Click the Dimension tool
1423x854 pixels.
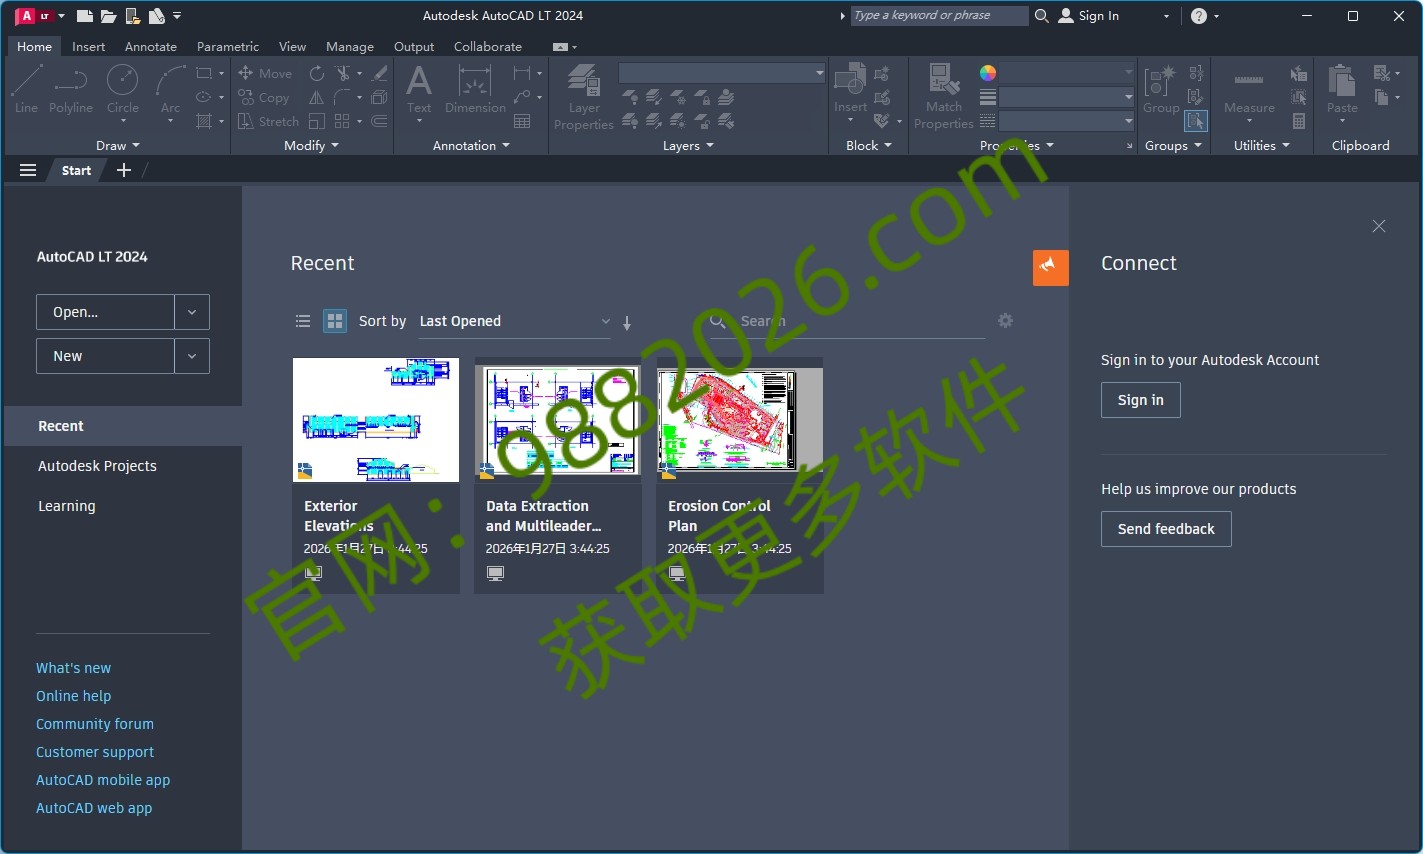coord(475,89)
